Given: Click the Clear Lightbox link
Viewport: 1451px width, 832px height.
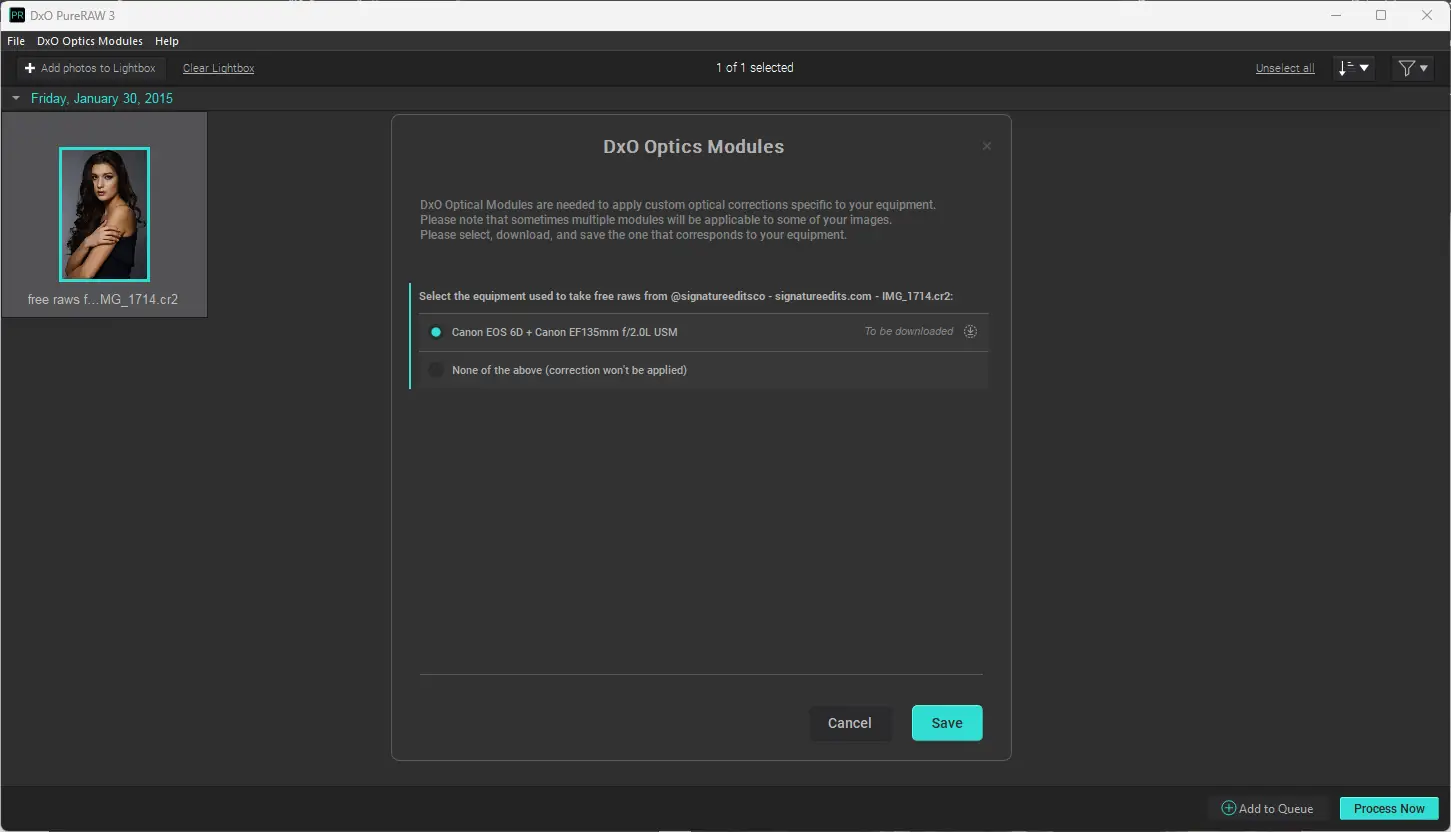Looking at the screenshot, I should pyautogui.click(x=219, y=68).
